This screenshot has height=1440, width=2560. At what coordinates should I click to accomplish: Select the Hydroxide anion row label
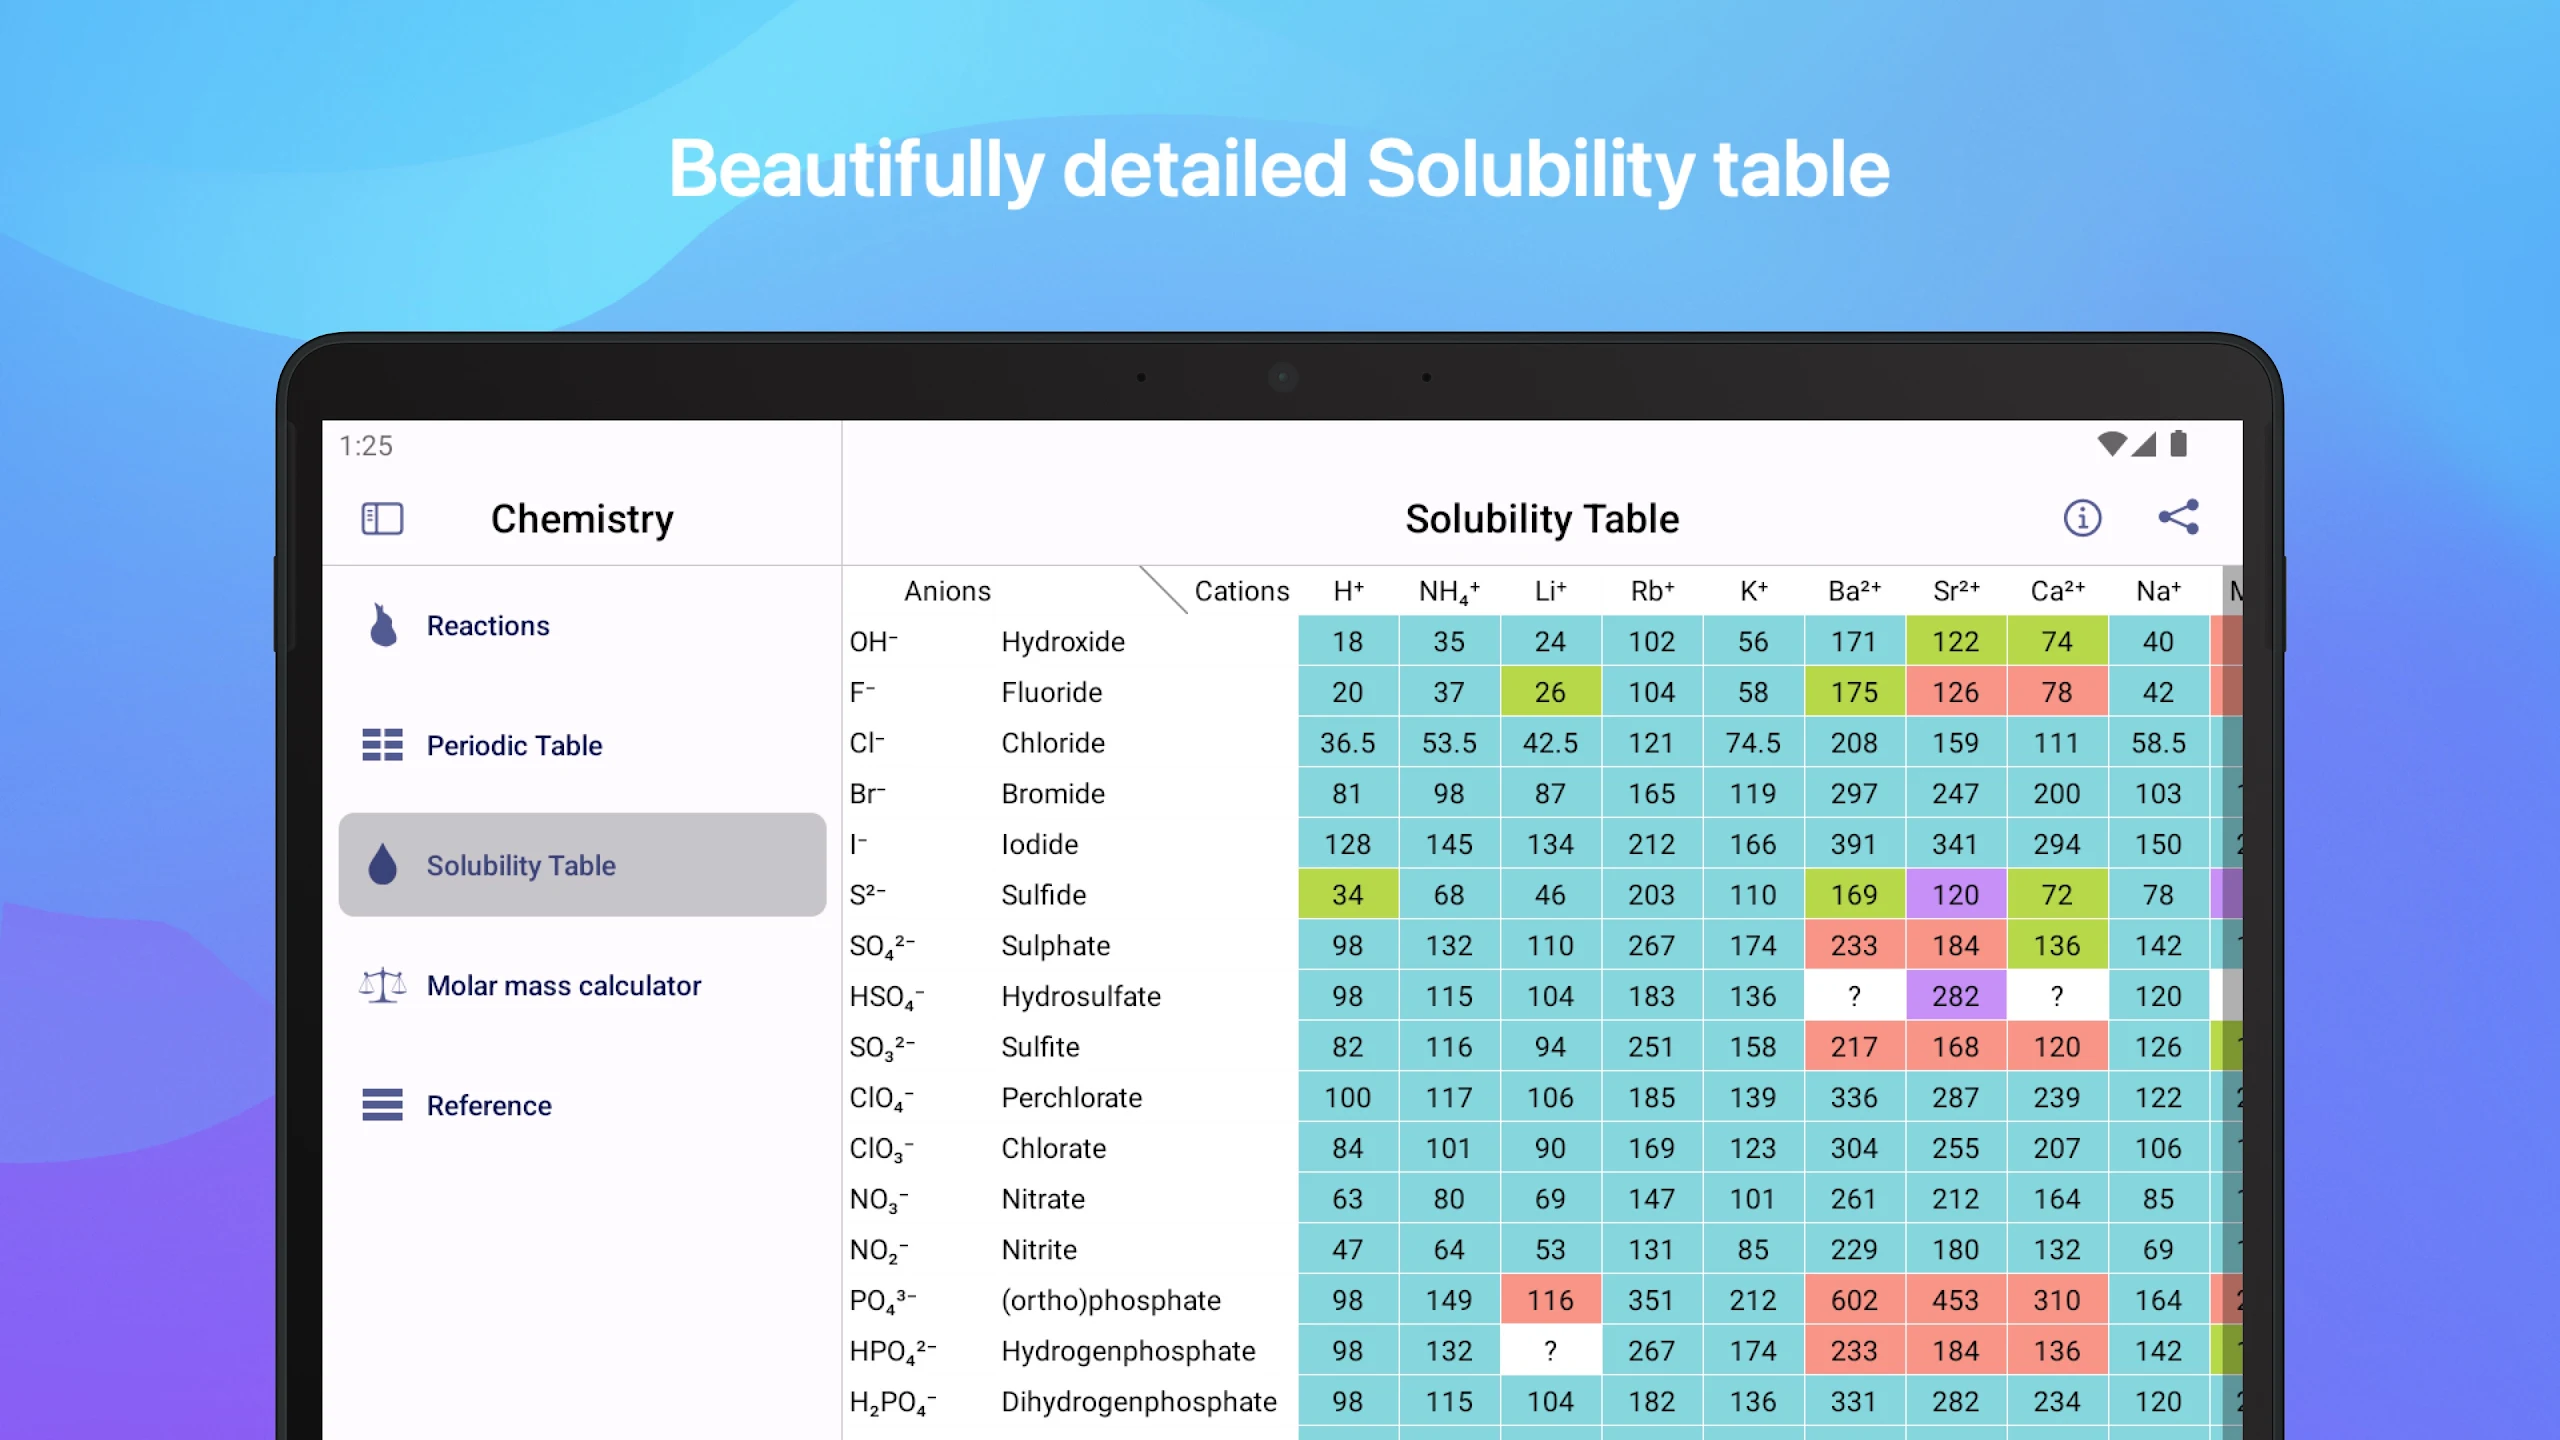(x=1062, y=642)
